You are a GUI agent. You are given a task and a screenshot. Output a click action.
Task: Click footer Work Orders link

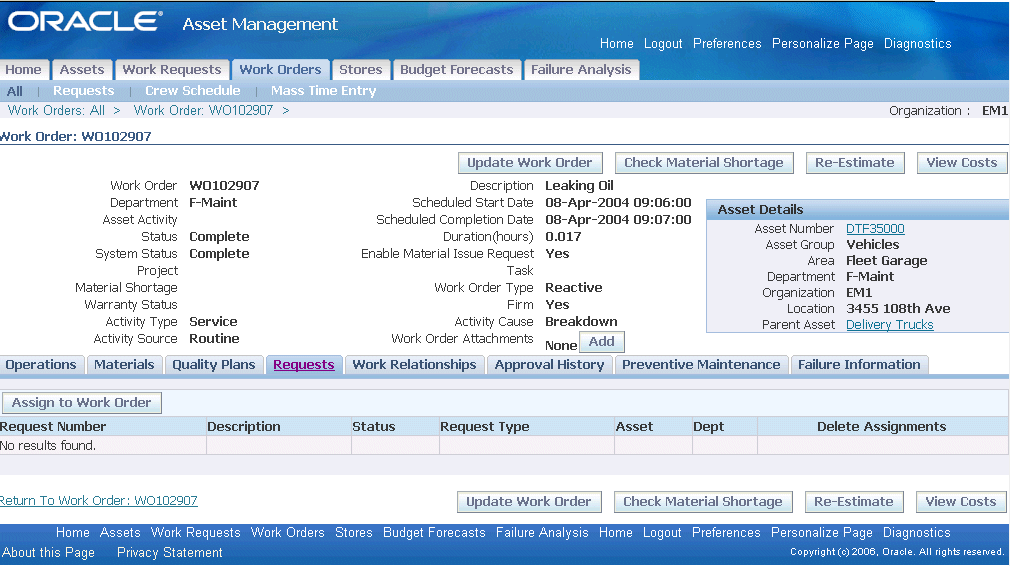click(x=287, y=533)
